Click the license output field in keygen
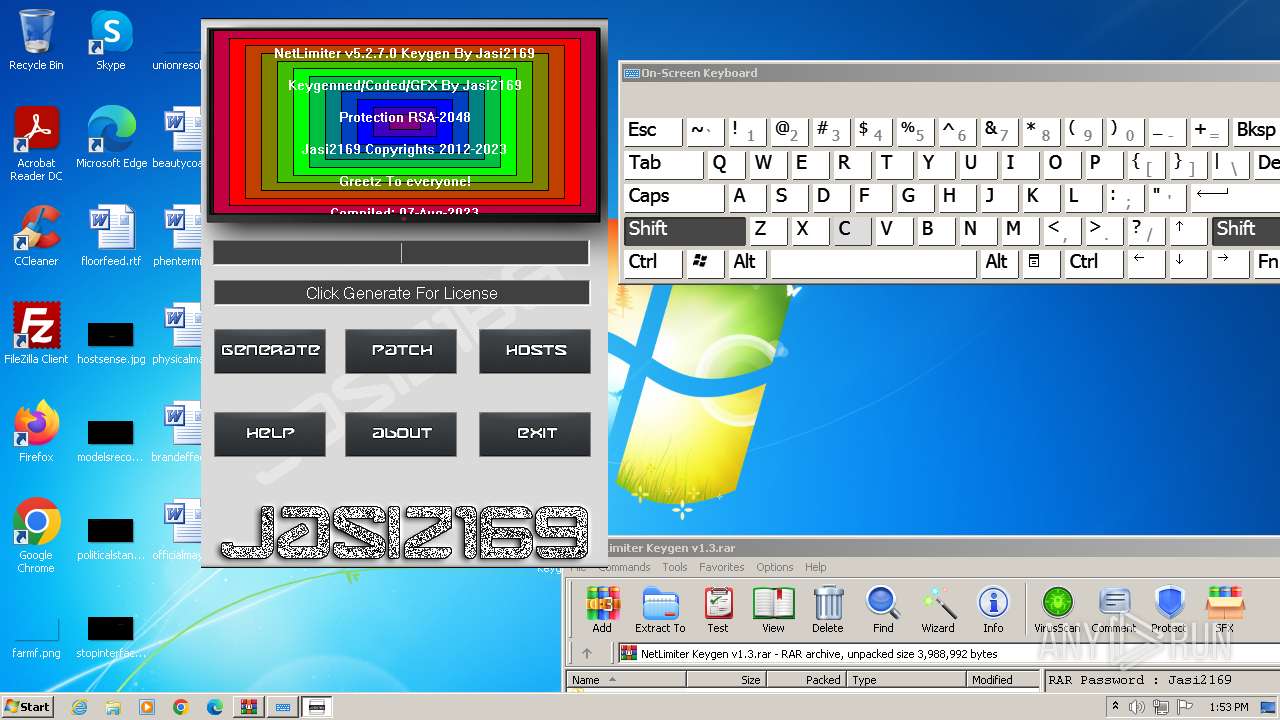The width and height of the screenshot is (1280, 720). [401, 293]
